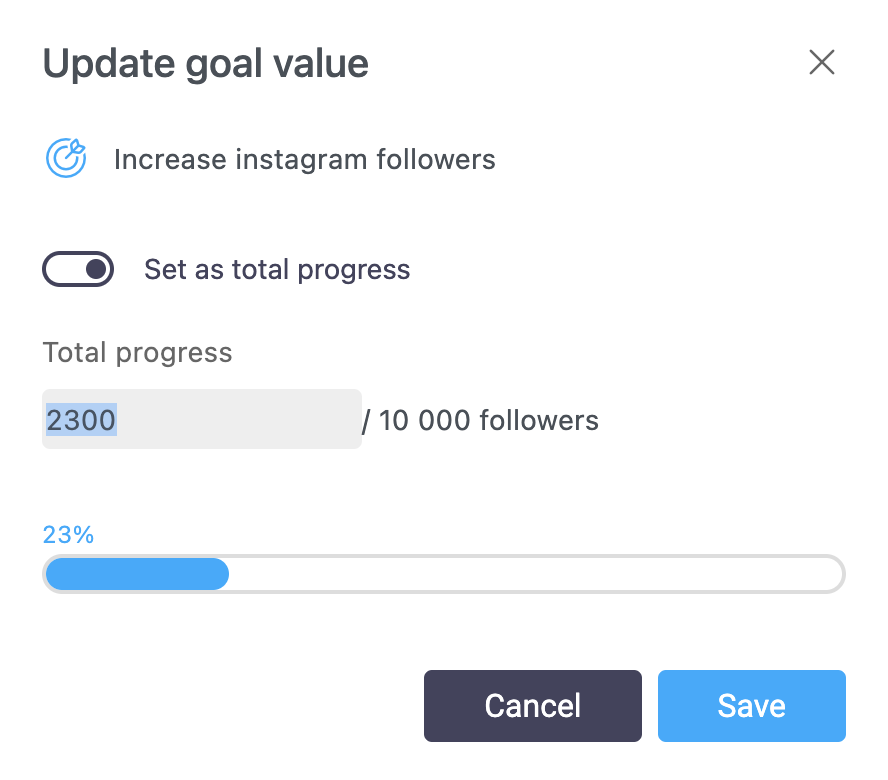
Task: Toggle the Set as total progress switch
Action: tap(78, 269)
